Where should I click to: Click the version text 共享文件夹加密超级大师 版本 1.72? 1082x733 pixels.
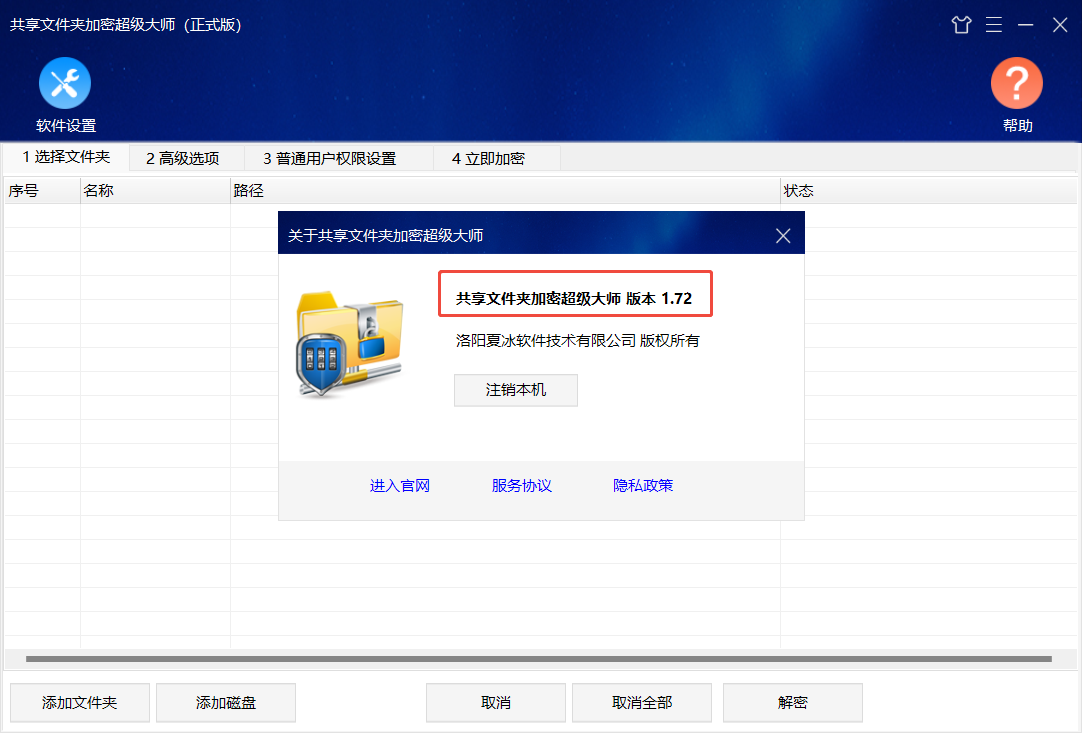(573, 299)
